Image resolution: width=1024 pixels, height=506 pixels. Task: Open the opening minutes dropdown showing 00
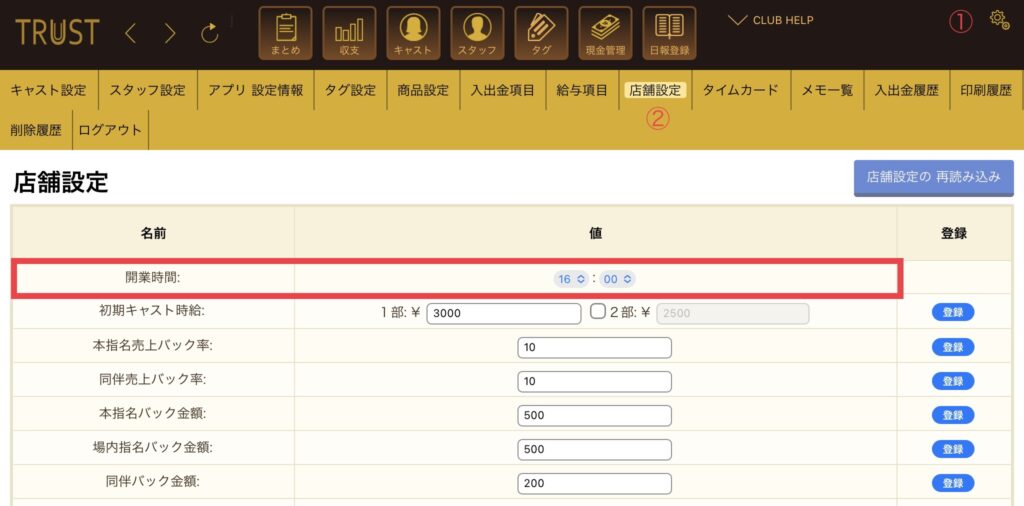[617, 279]
